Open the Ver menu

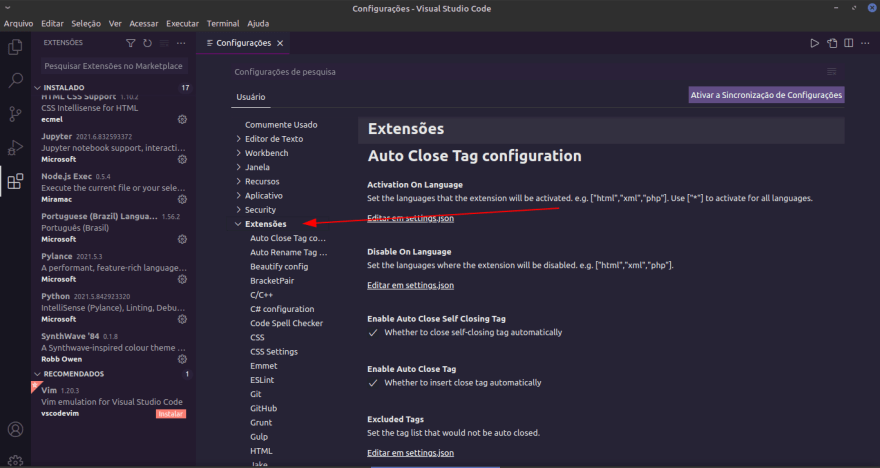(115, 24)
